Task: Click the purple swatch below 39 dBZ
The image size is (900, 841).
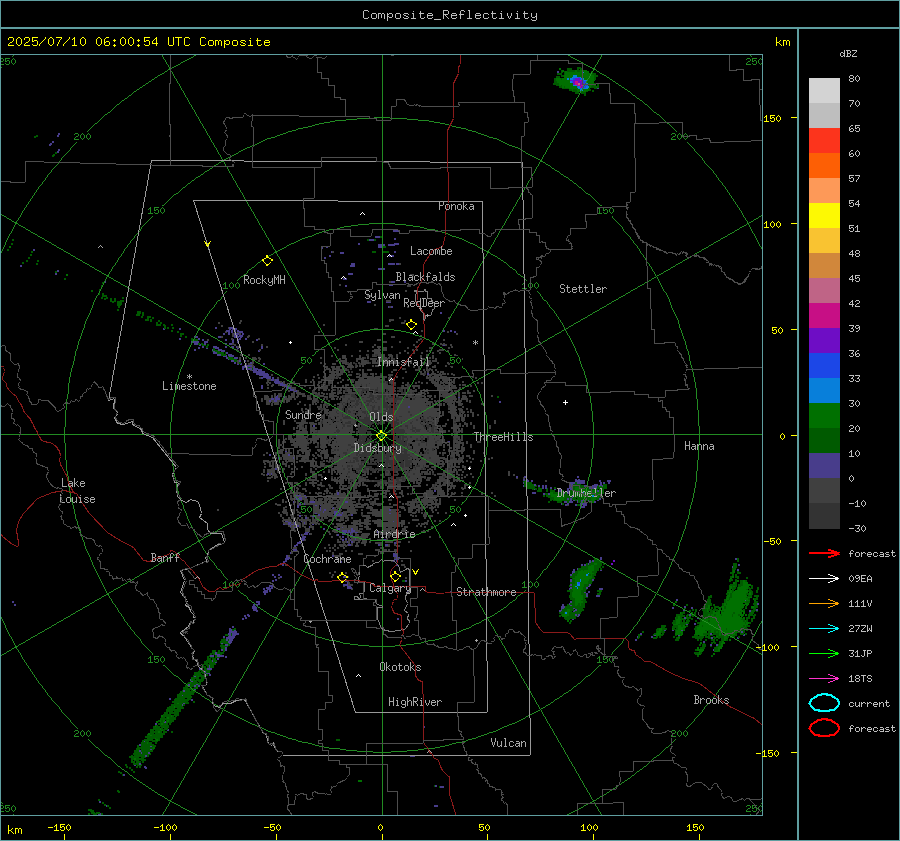Action: click(x=824, y=340)
